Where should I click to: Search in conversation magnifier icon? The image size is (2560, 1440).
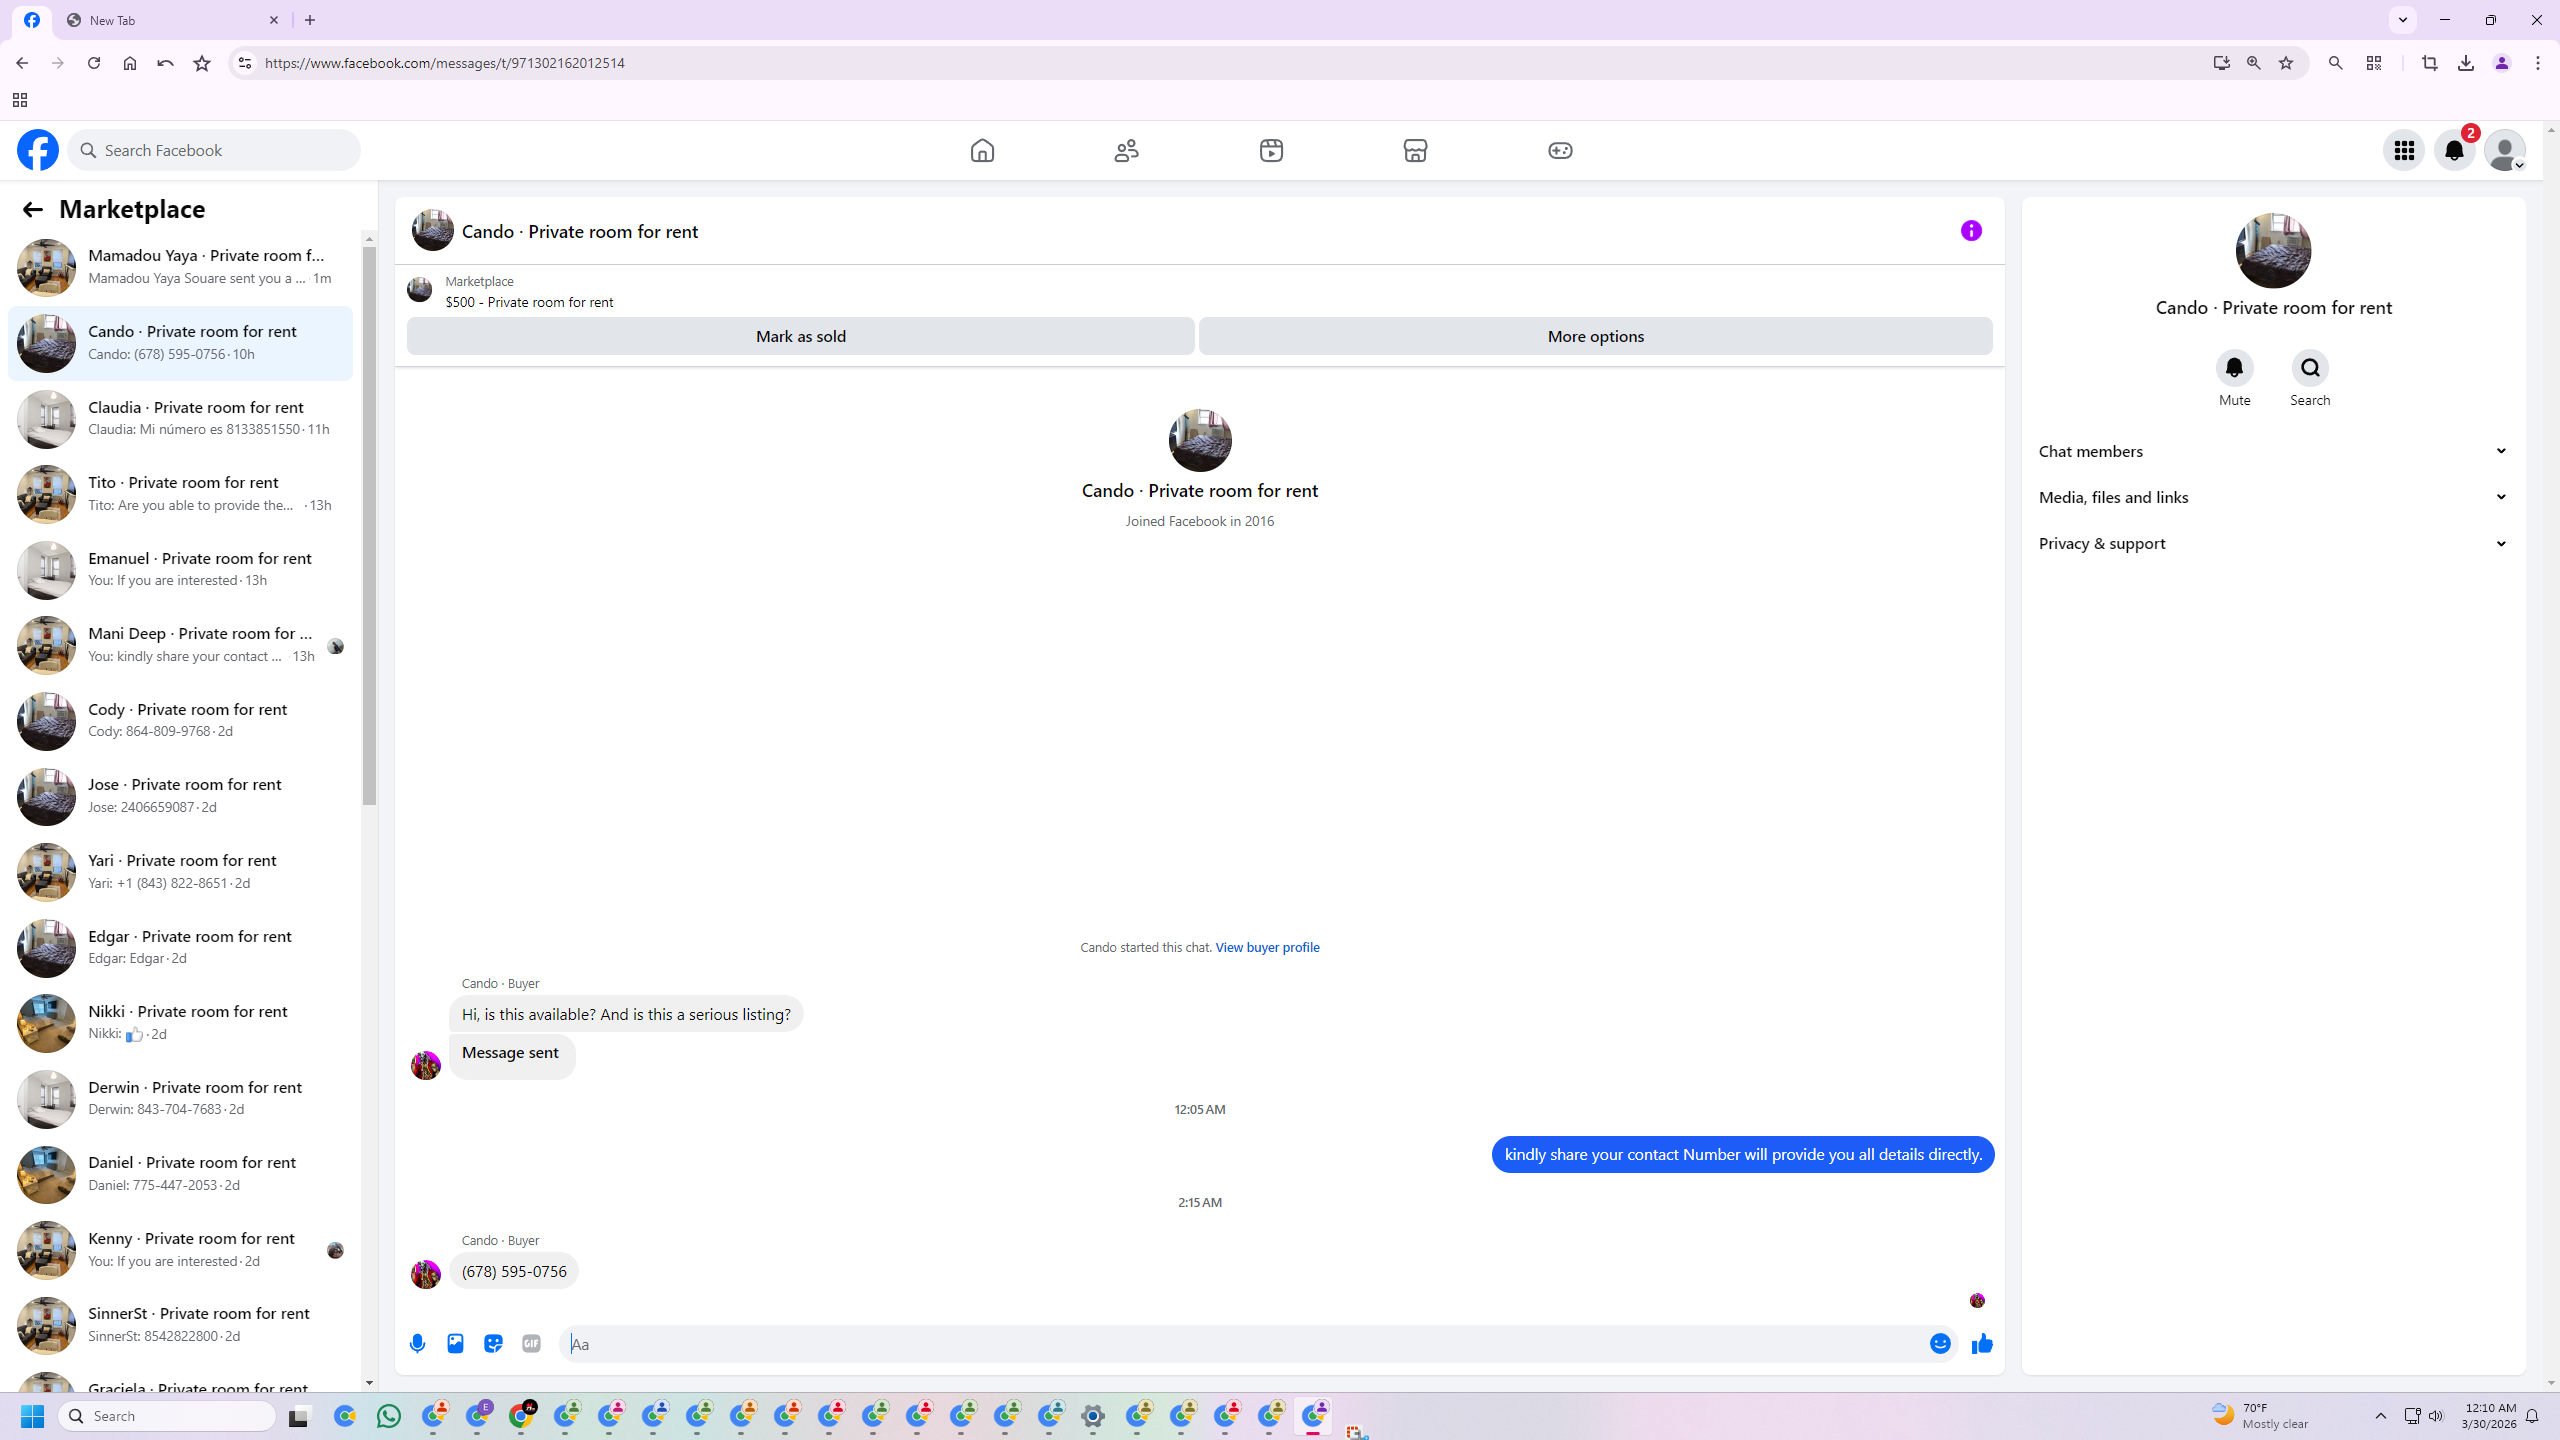click(2310, 369)
